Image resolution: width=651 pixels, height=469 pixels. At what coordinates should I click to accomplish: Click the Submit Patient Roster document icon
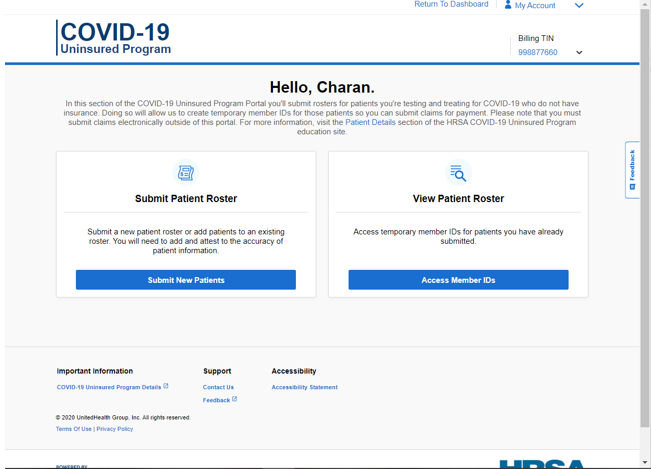click(186, 173)
